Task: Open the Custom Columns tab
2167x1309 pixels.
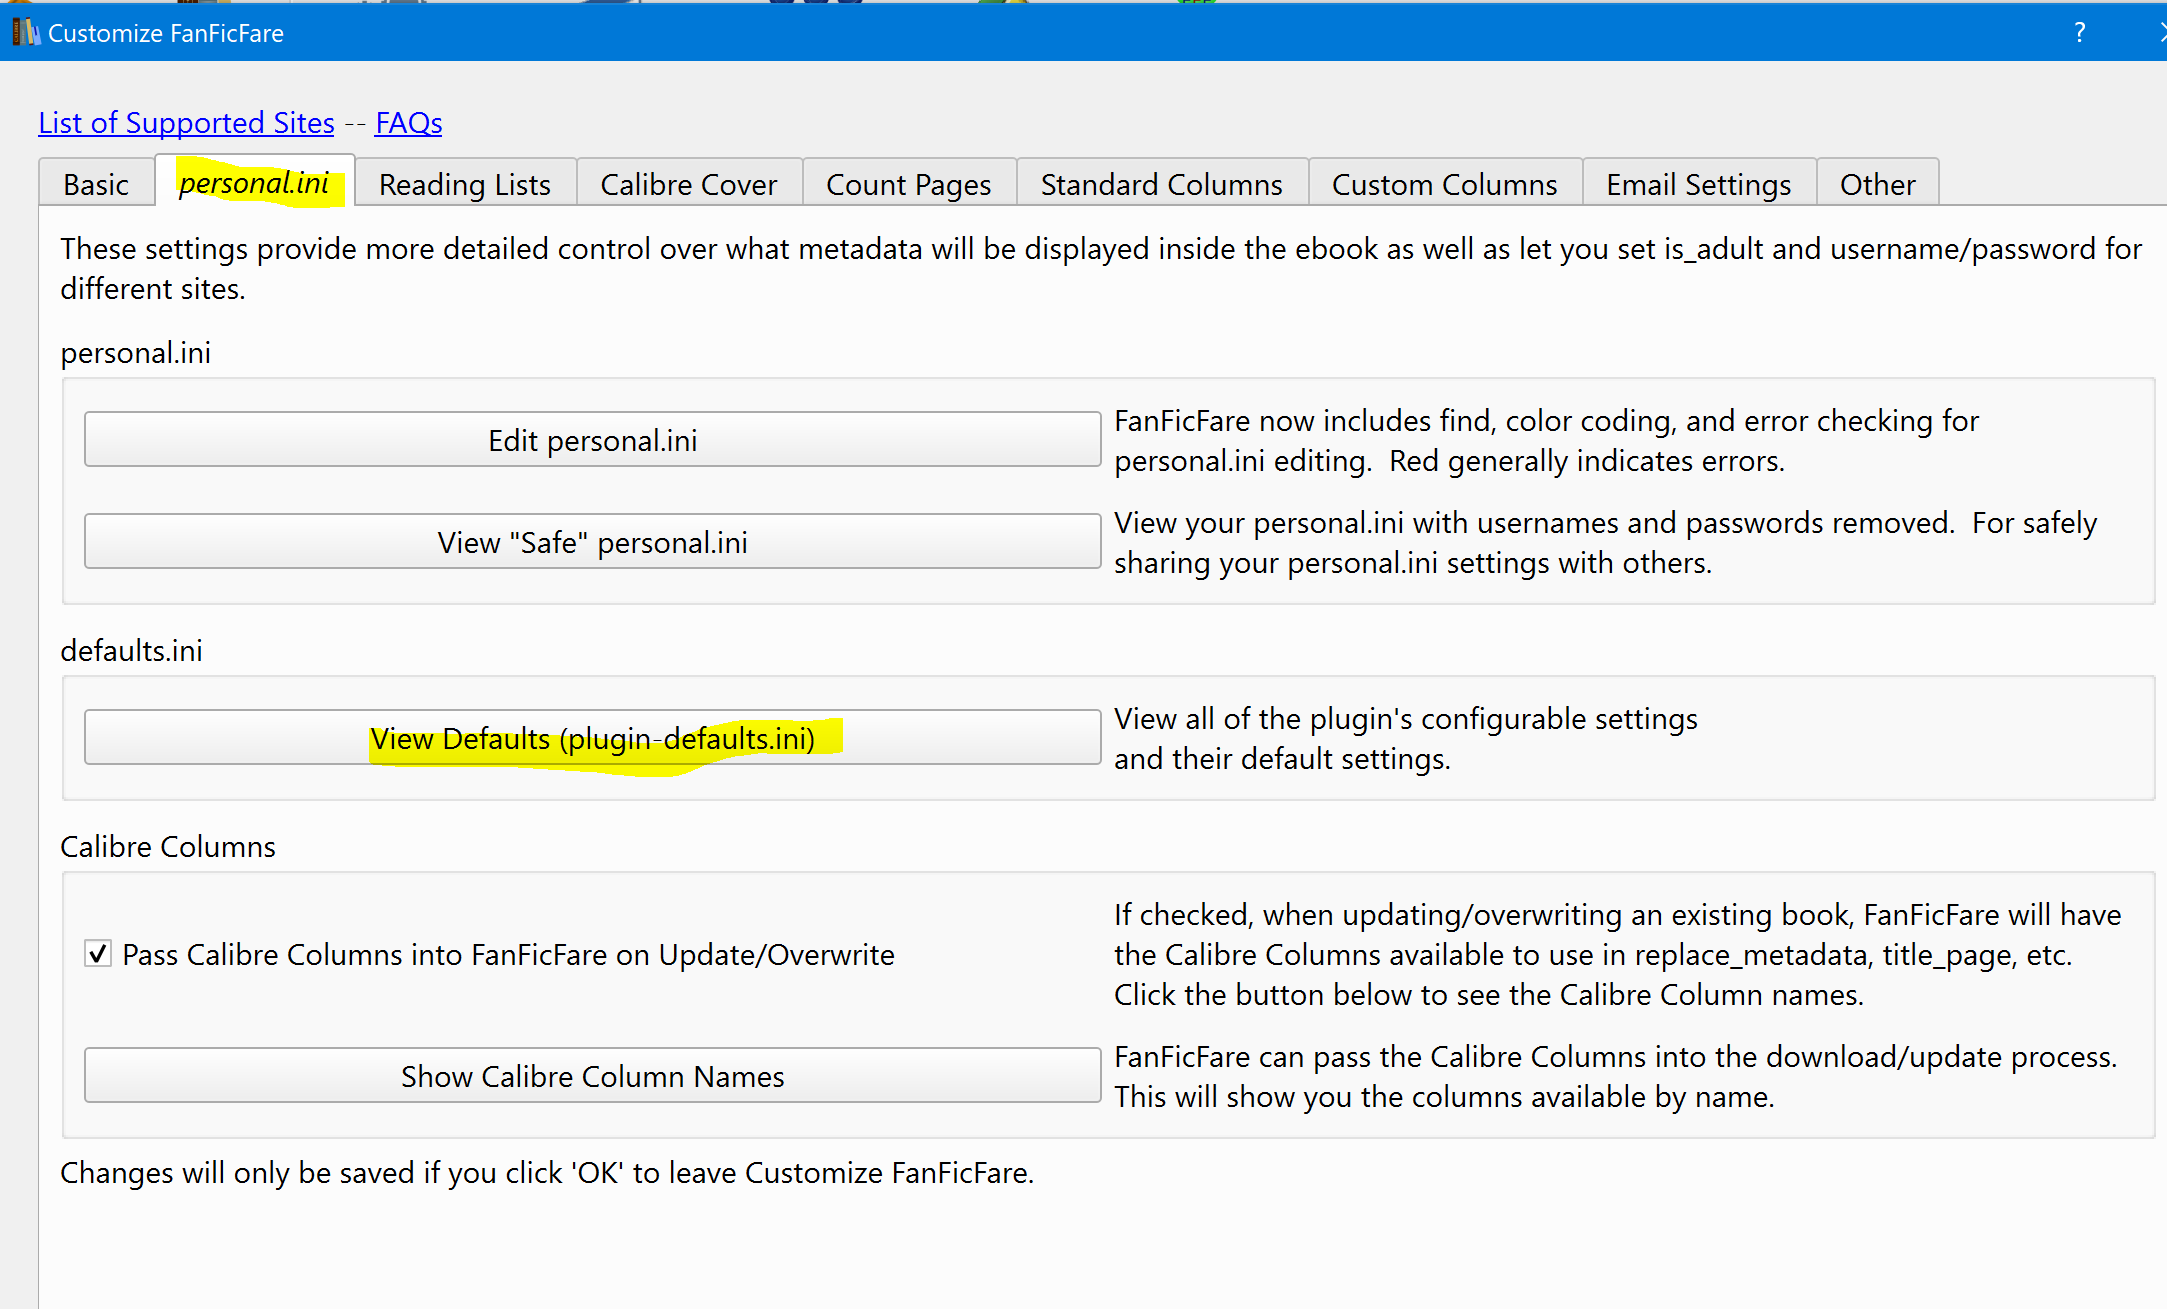Action: [x=1444, y=184]
